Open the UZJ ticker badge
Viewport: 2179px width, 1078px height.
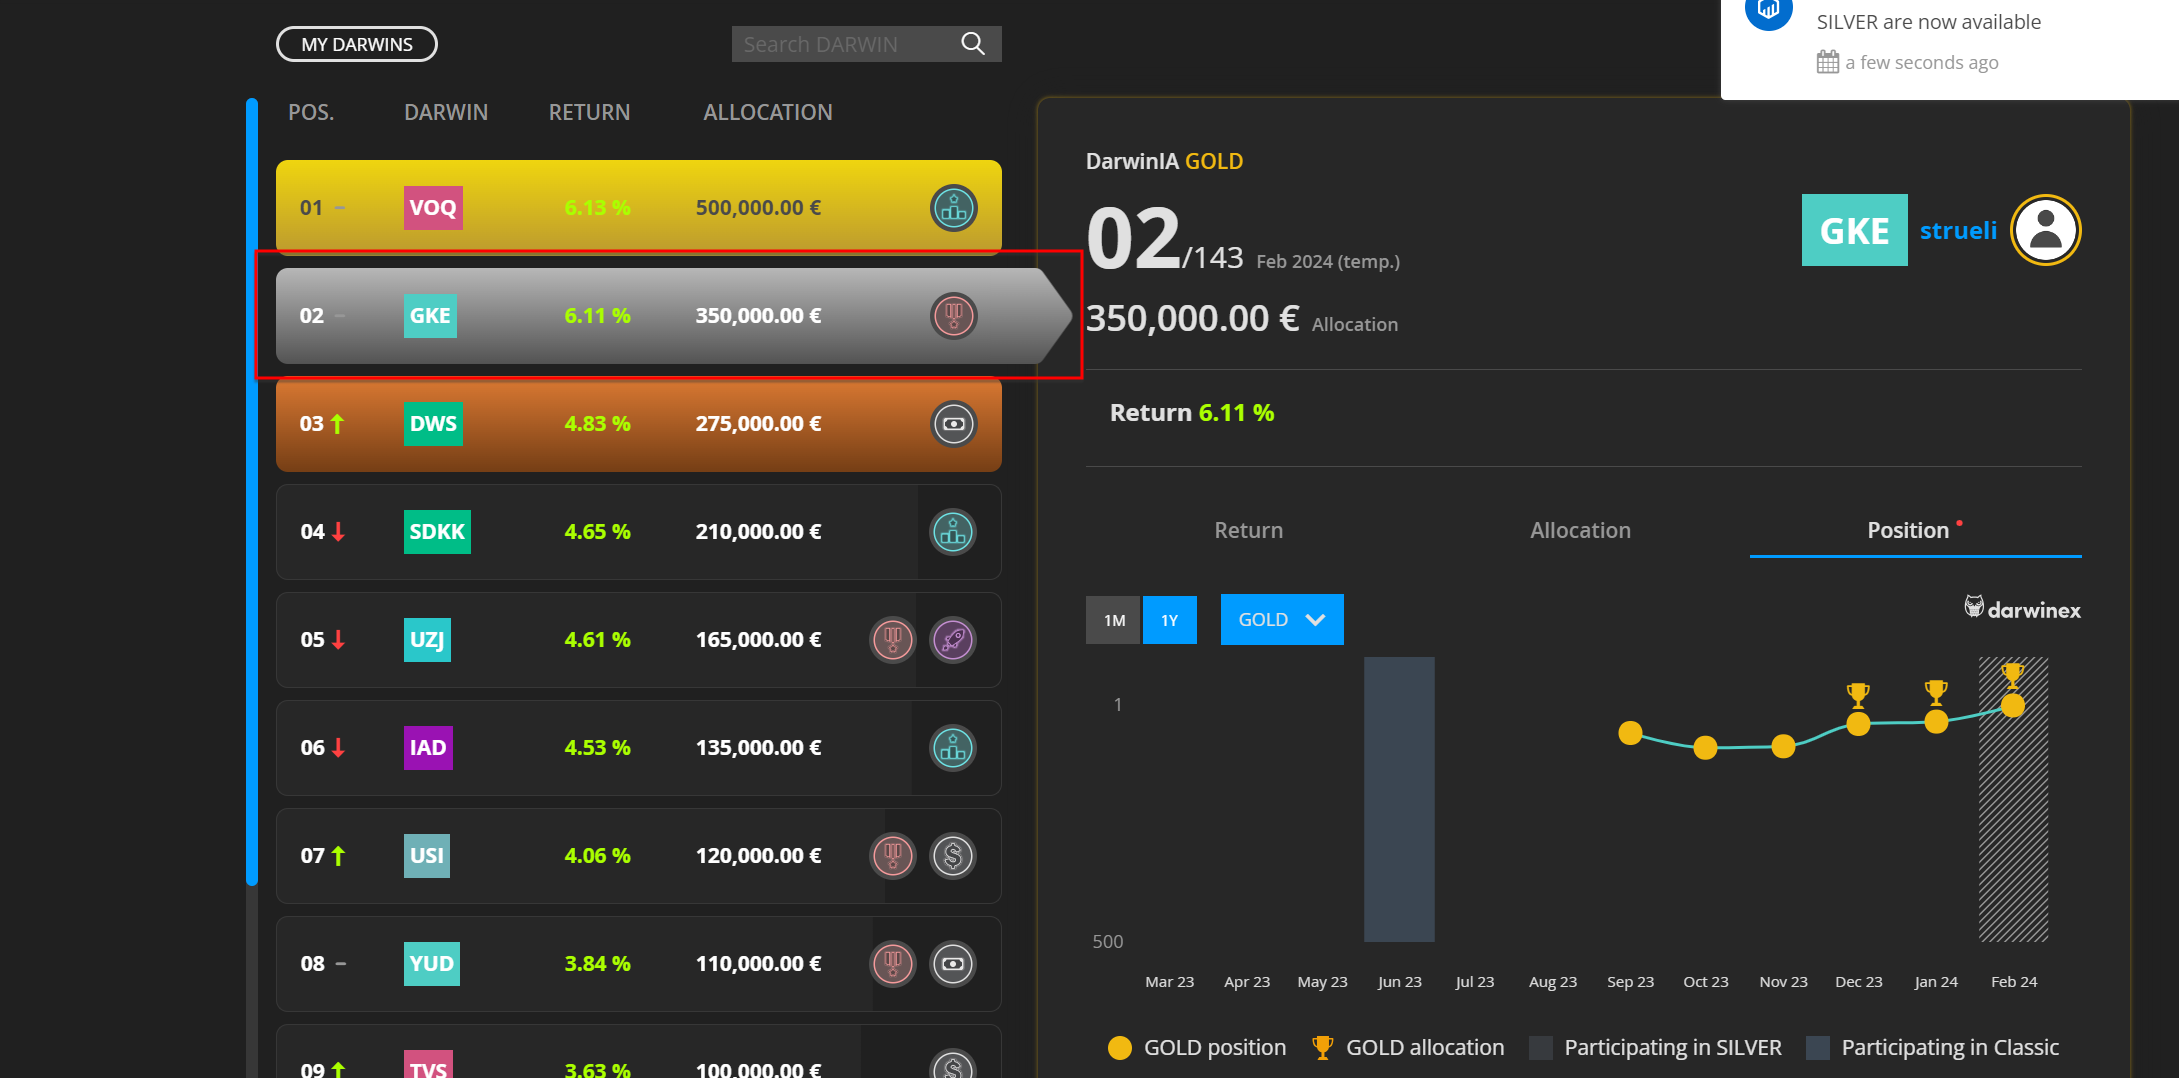(x=427, y=640)
